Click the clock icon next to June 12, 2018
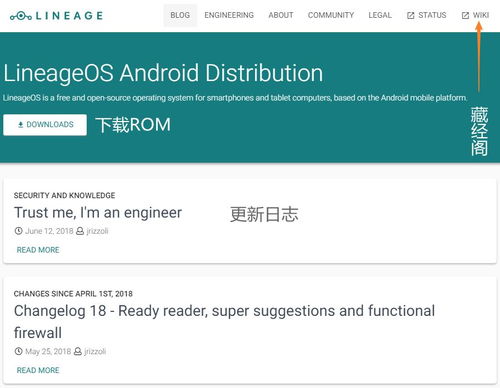The height and width of the screenshot is (388, 500). click(x=18, y=231)
